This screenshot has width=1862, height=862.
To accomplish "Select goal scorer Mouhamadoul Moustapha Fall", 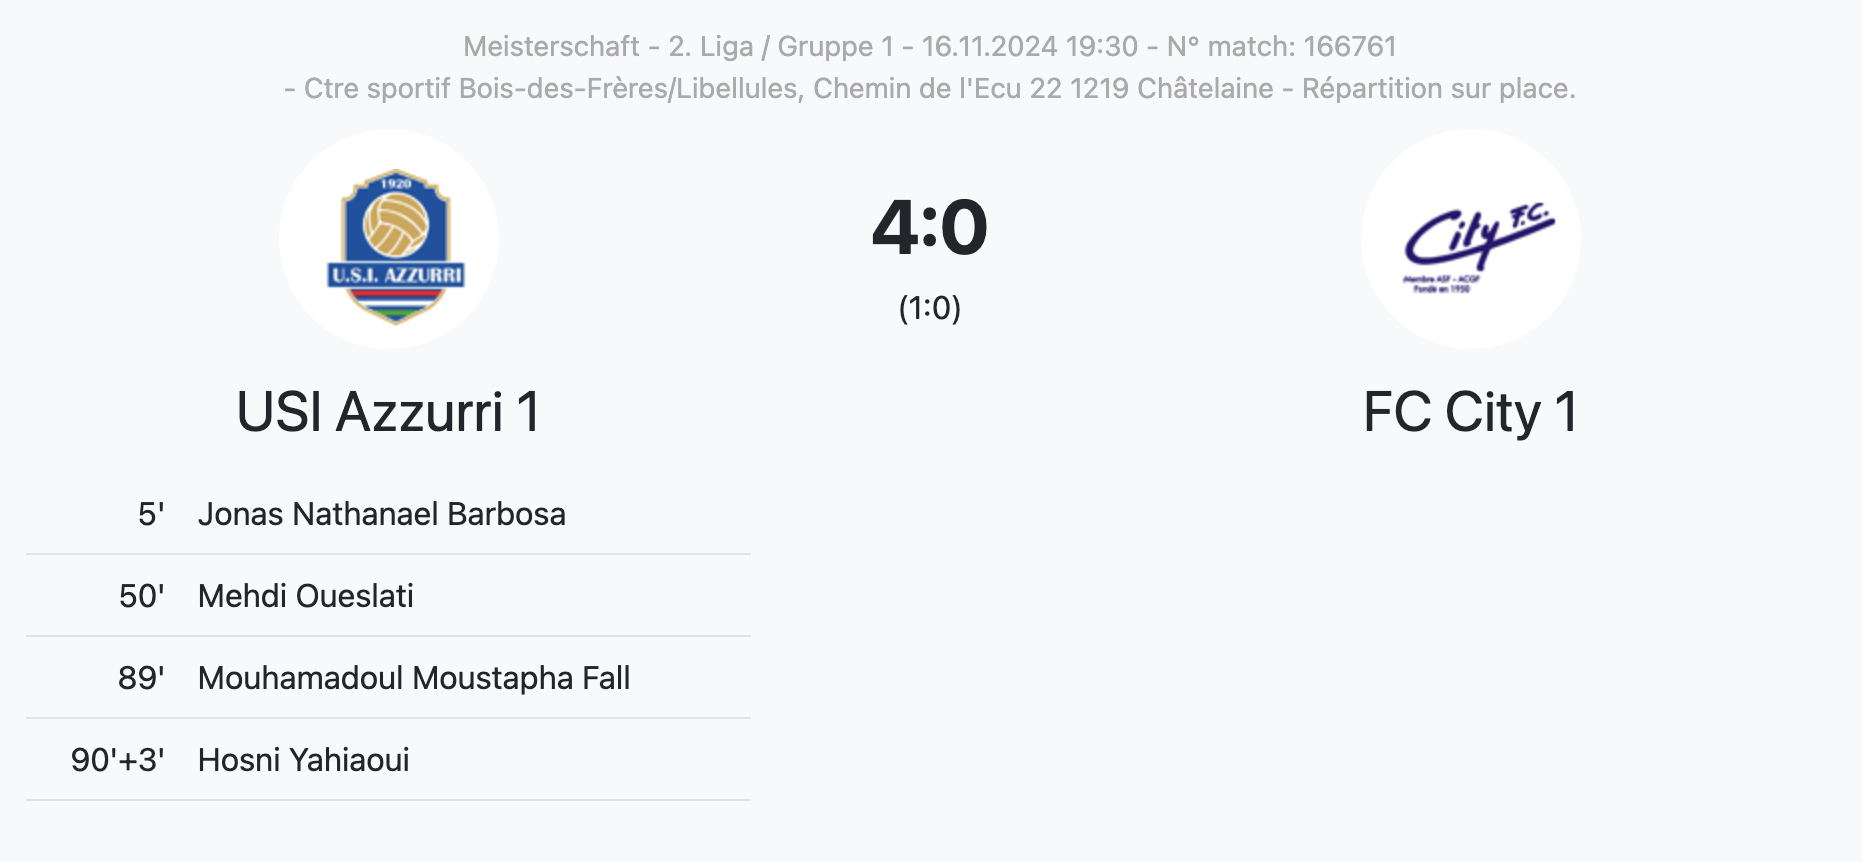I will click(414, 678).
